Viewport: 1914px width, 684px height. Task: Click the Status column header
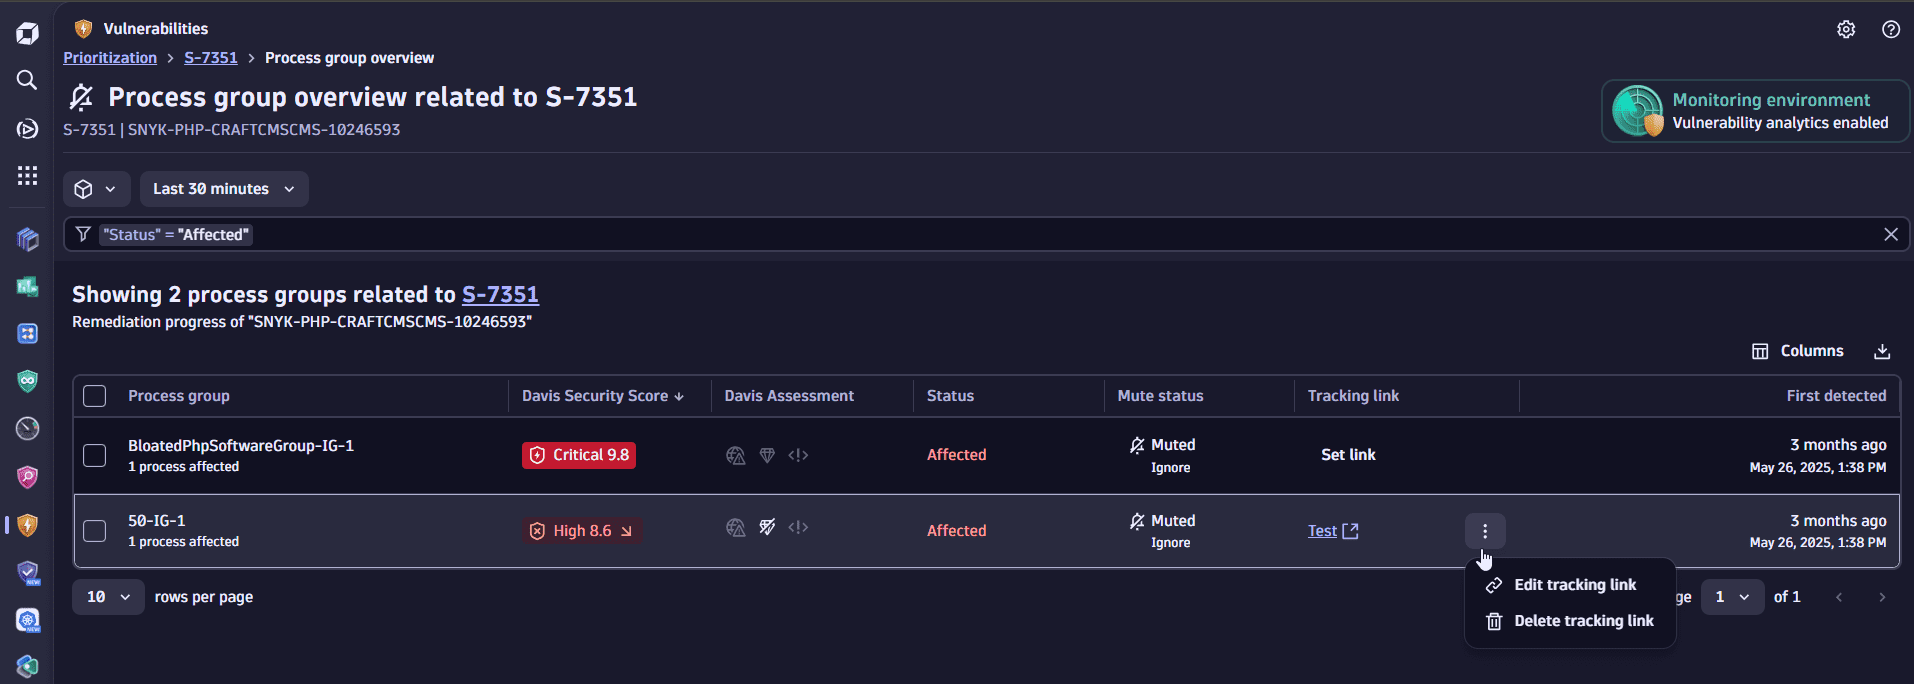[950, 396]
